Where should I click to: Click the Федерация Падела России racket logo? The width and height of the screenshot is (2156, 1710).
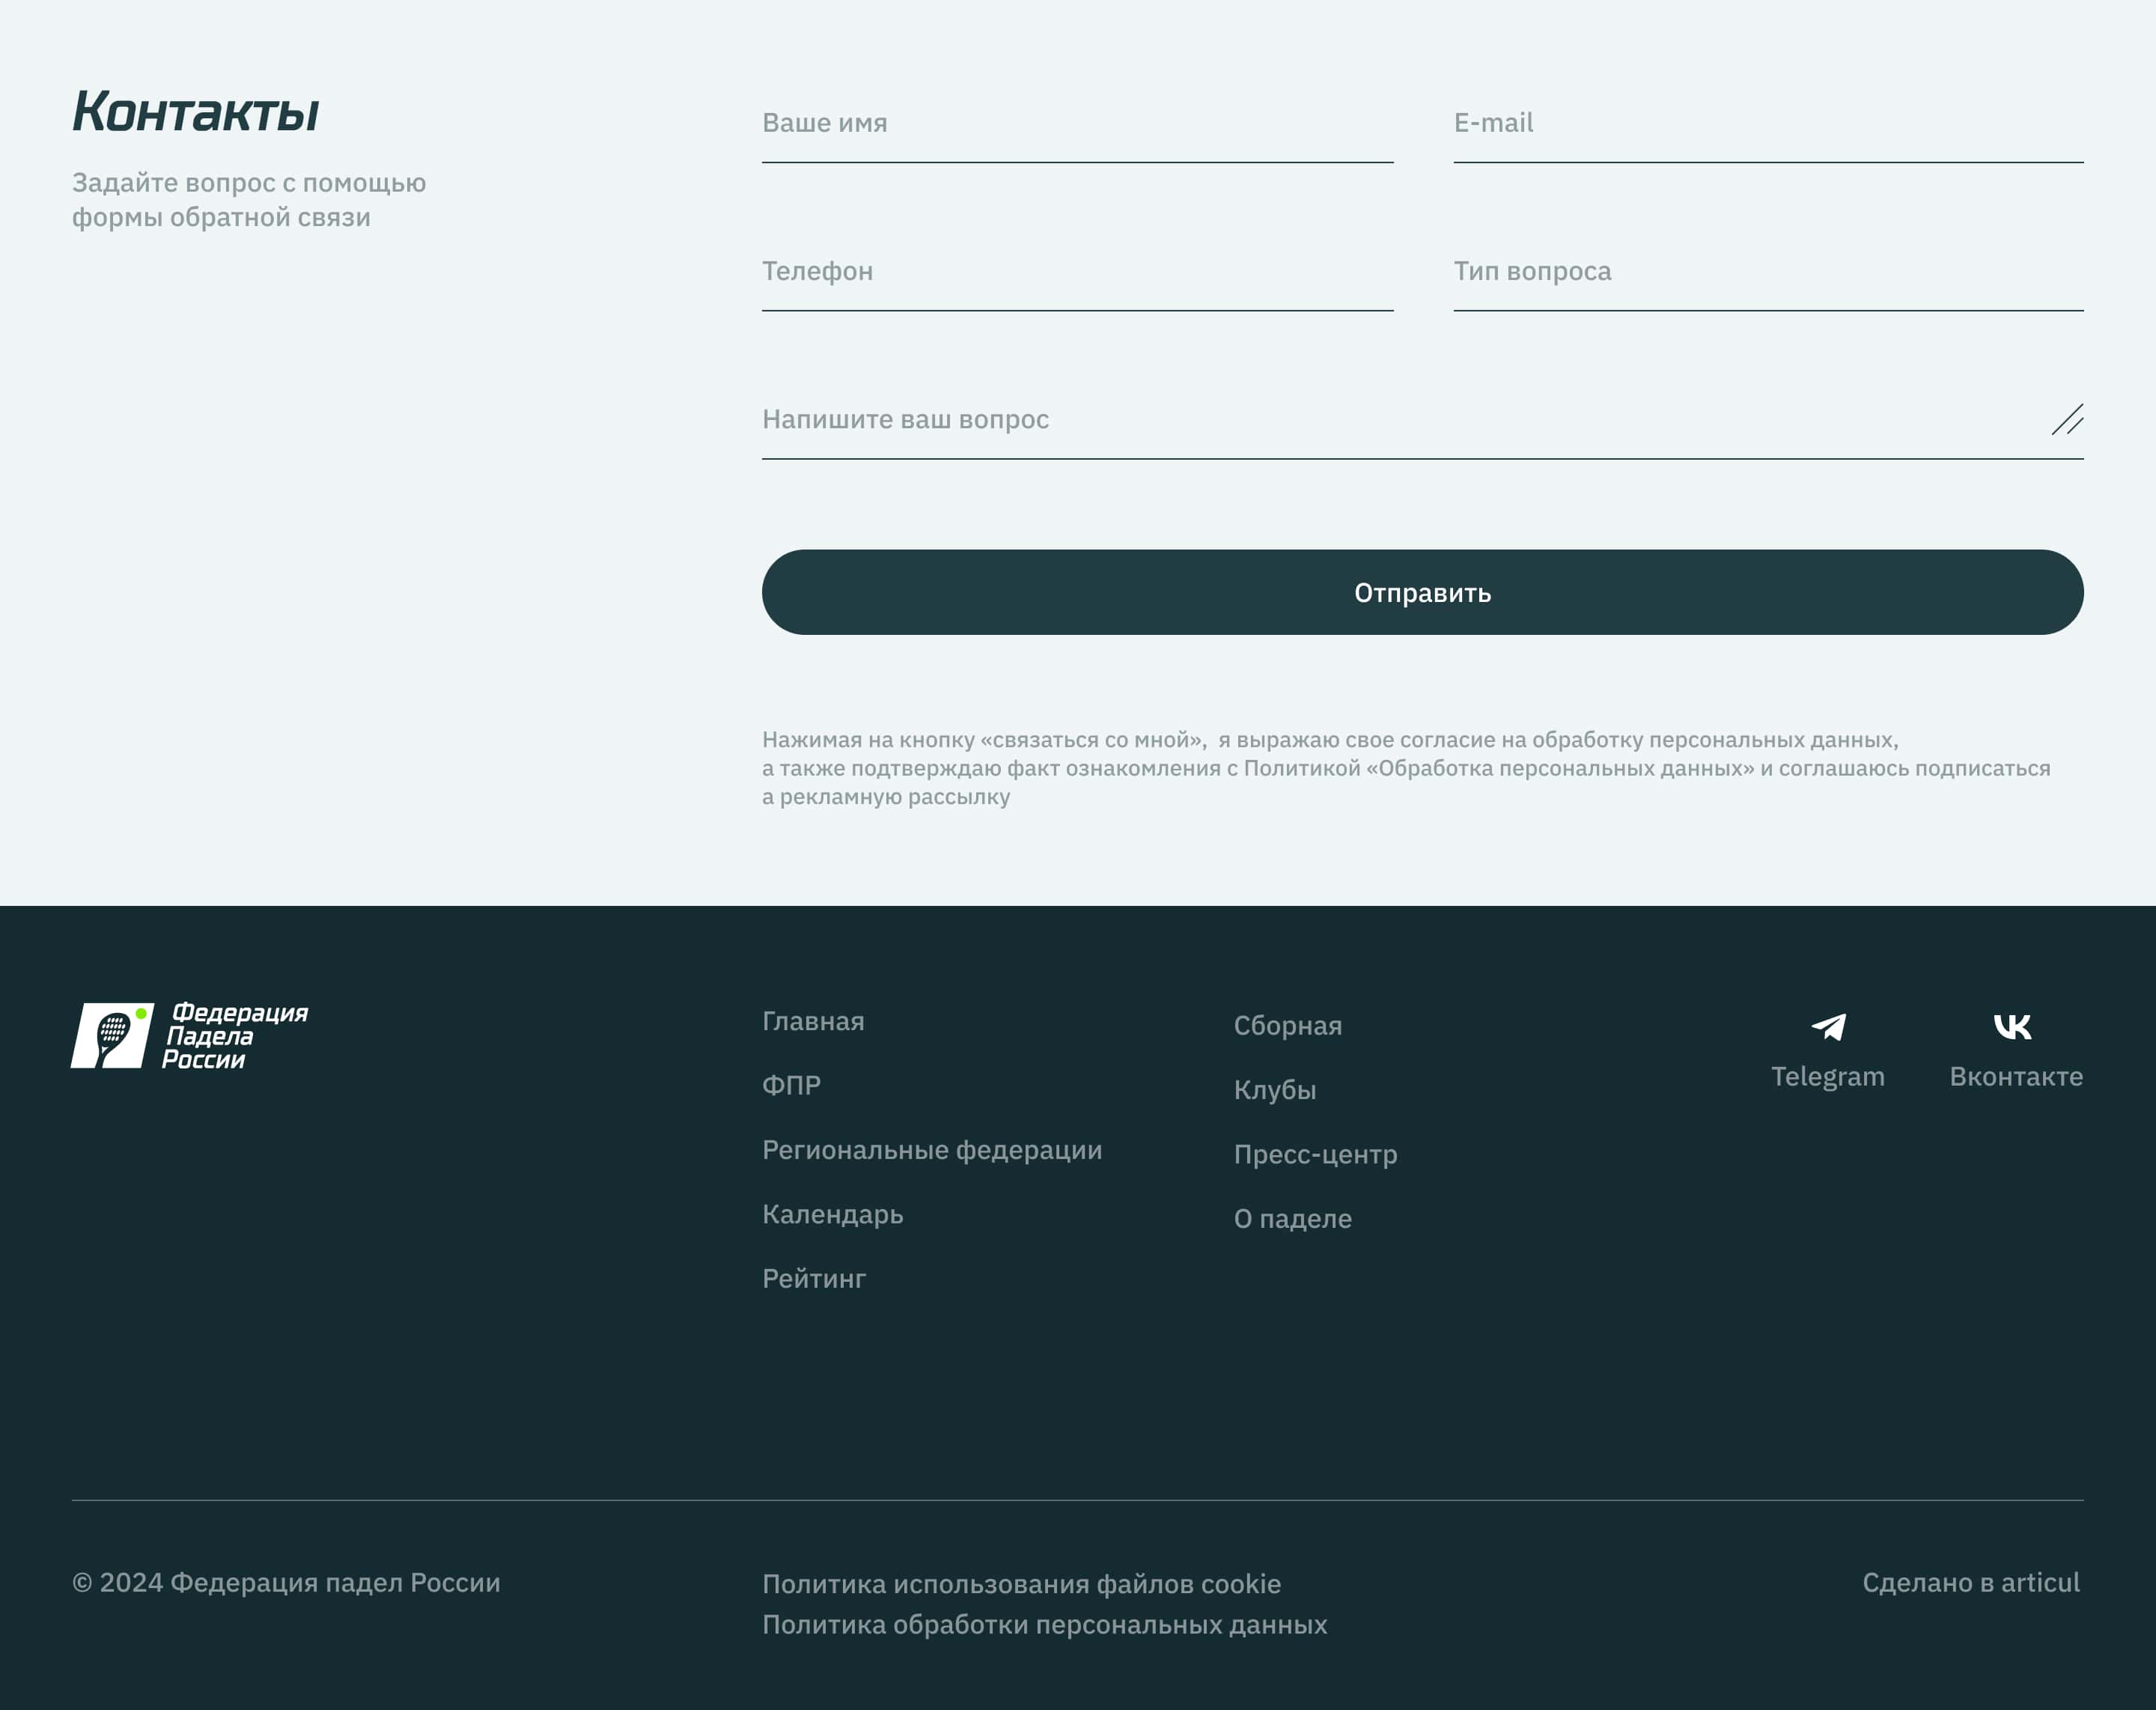click(113, 1035)
